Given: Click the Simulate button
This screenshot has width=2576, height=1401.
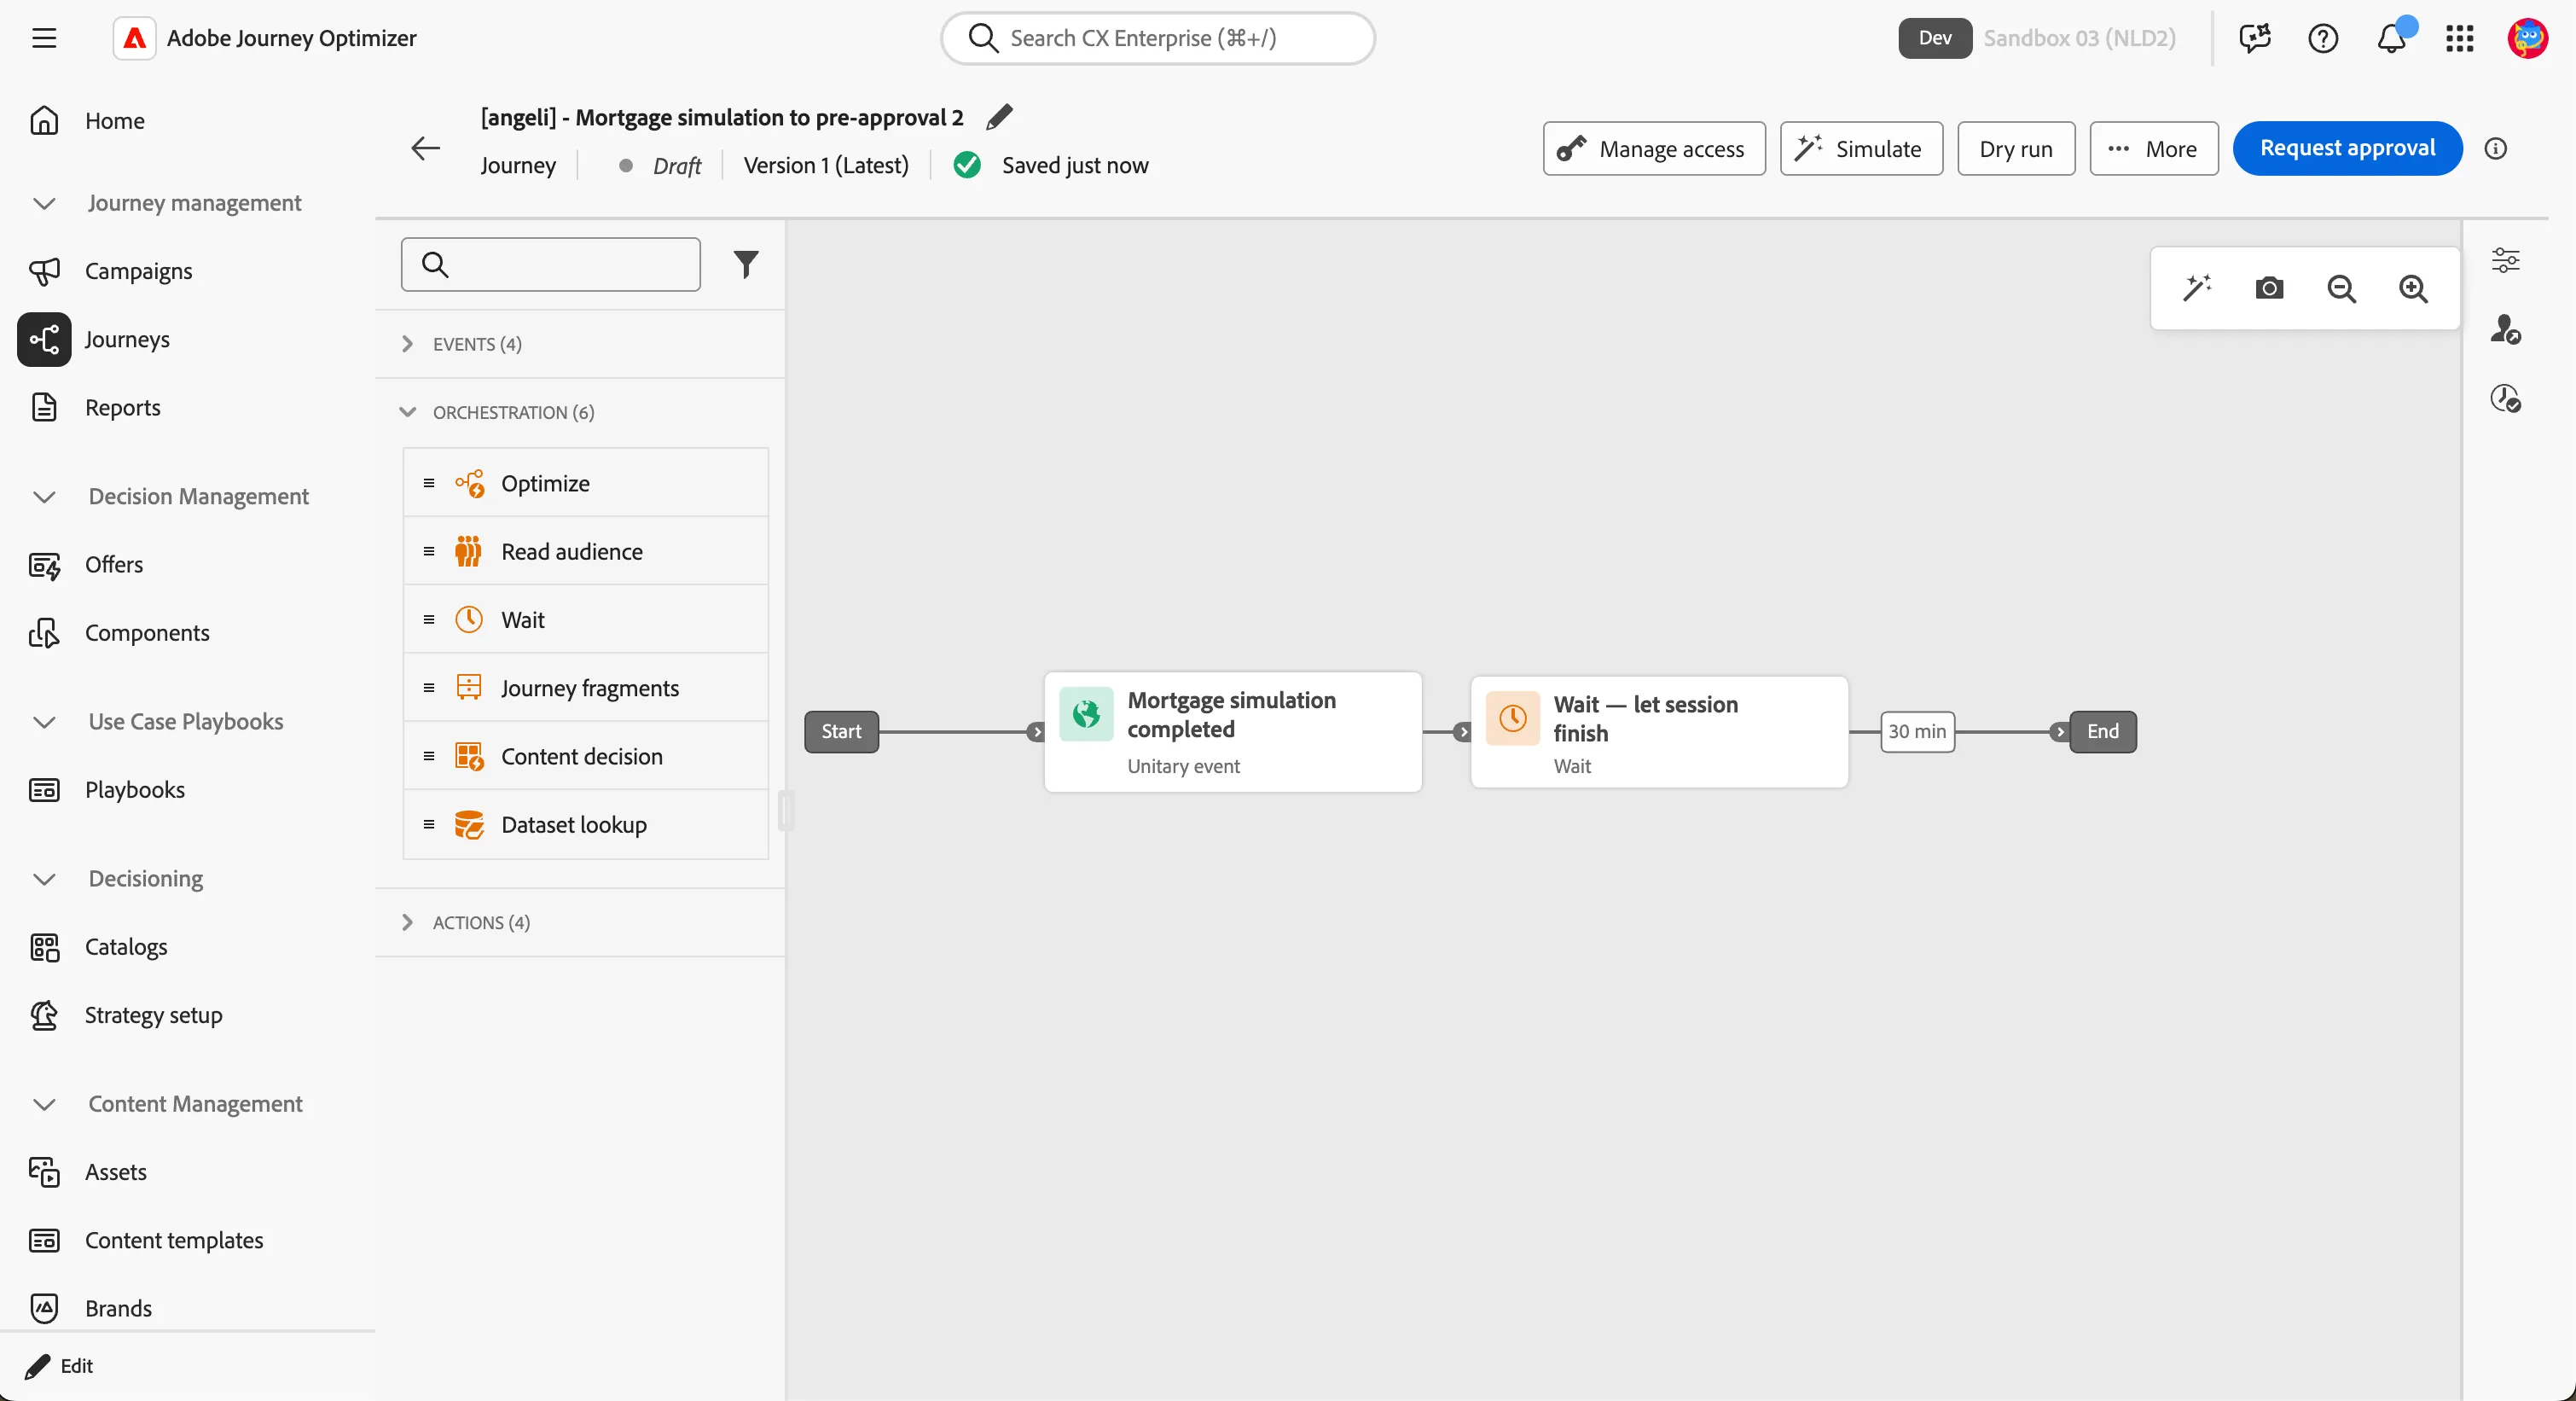Looking at the screenshot, I should coord(1860,148).
